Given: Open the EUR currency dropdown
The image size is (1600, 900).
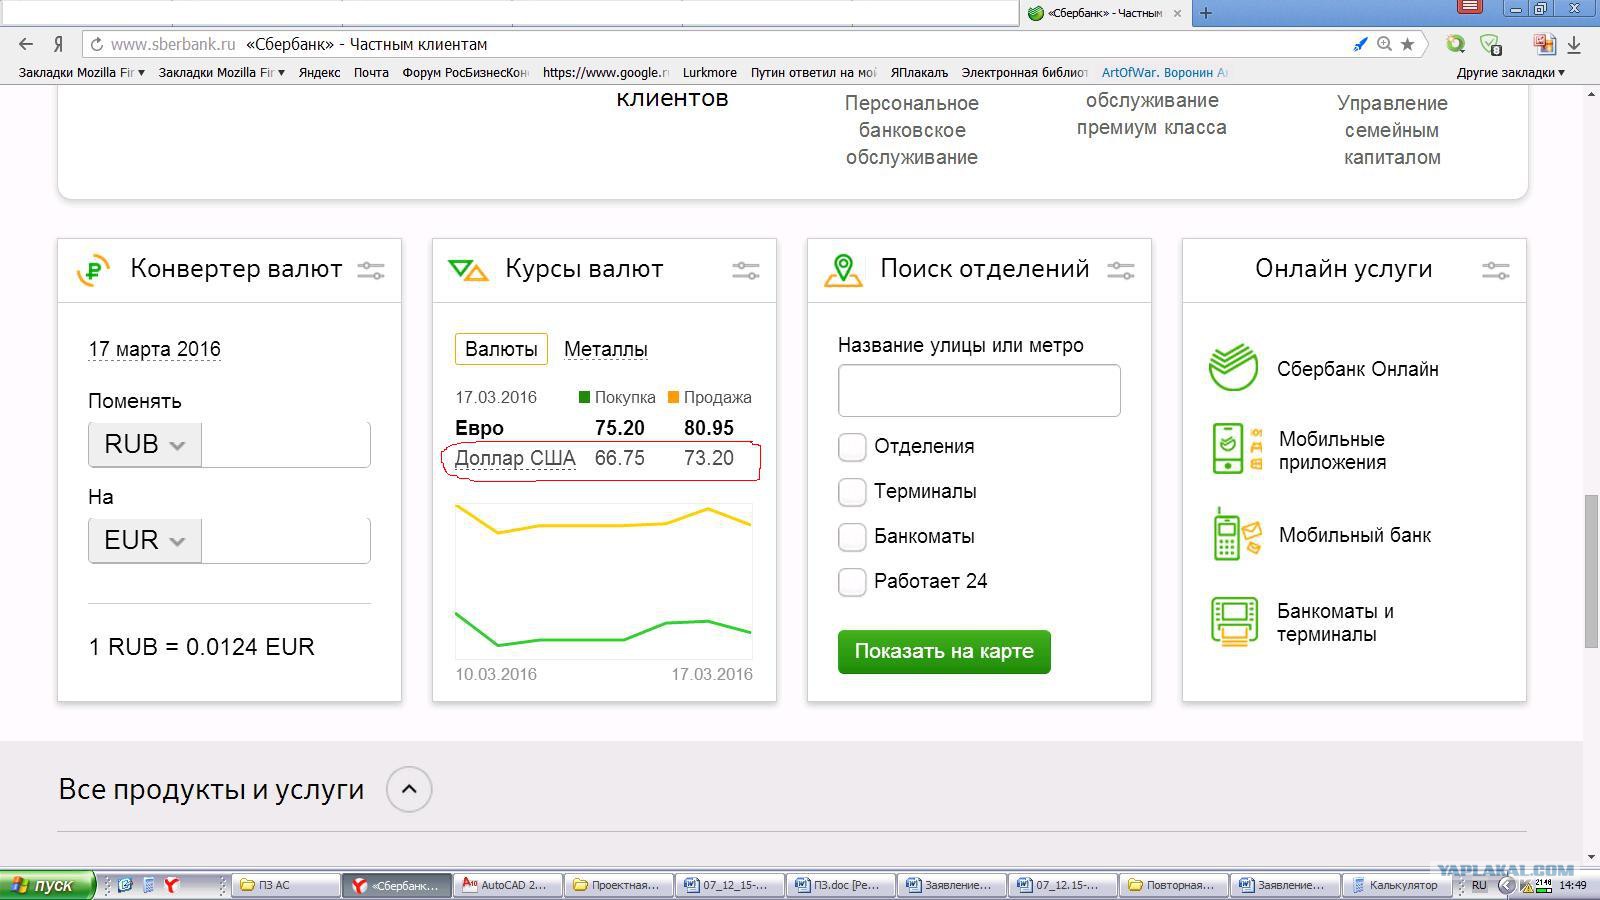Looking at the screenshot, I should (x=145, y=541).
